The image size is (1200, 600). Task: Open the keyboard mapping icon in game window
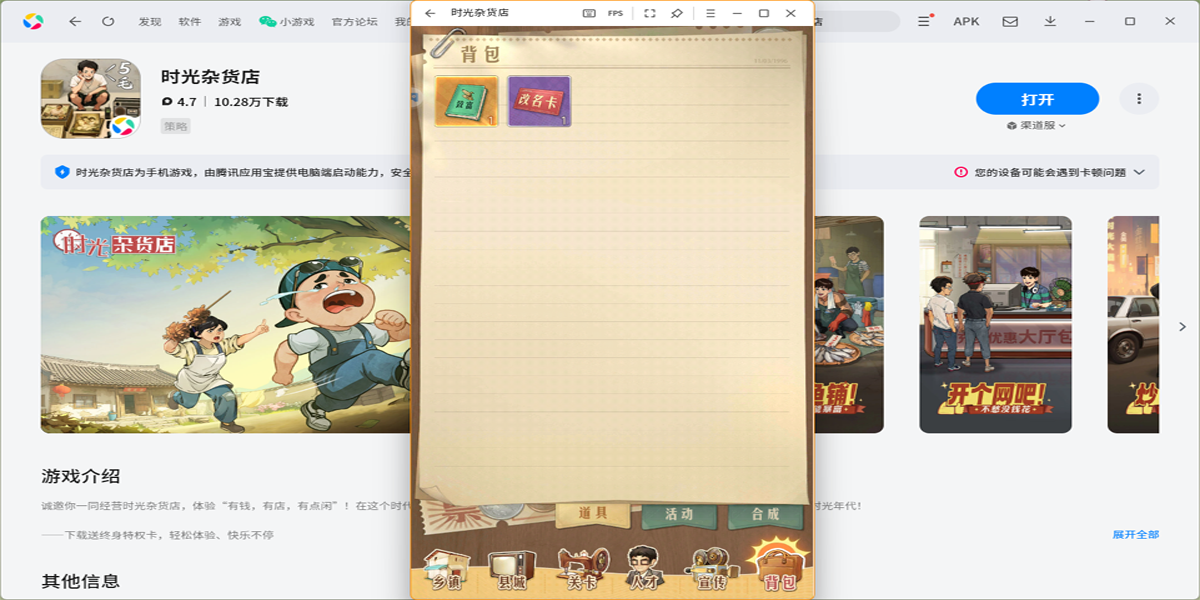pyautogui.click(x=589, y=13)
